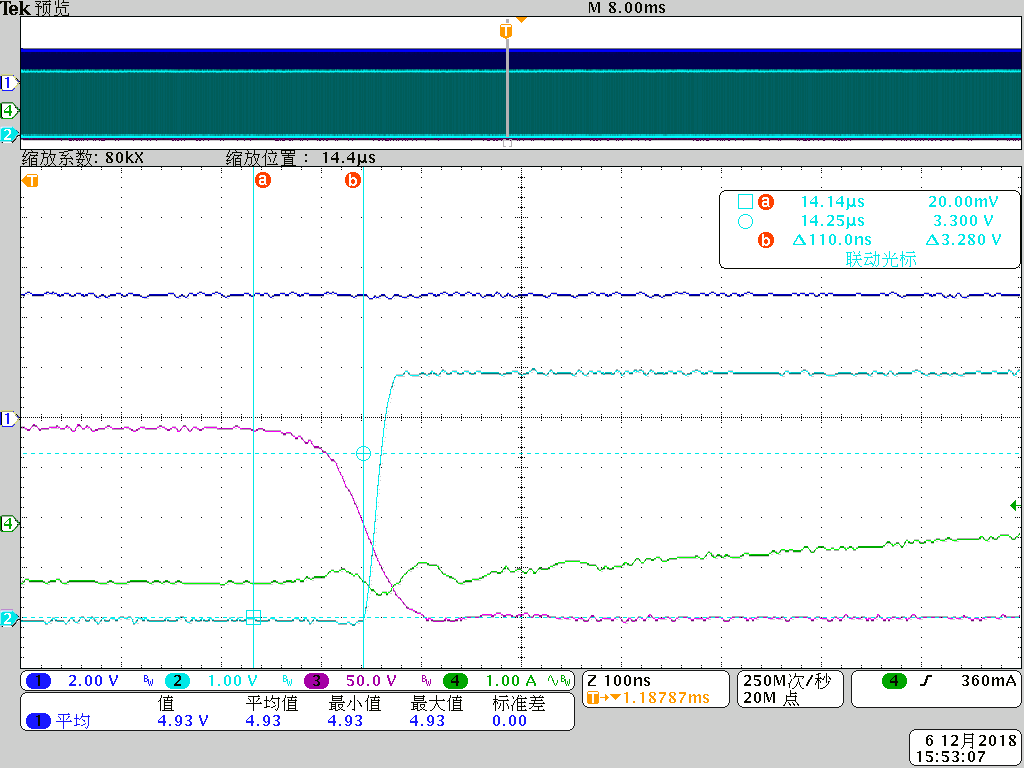Screen dimensions: 1024x768
Task: Click the Tek 预览 status label
Action: point(35,8)
